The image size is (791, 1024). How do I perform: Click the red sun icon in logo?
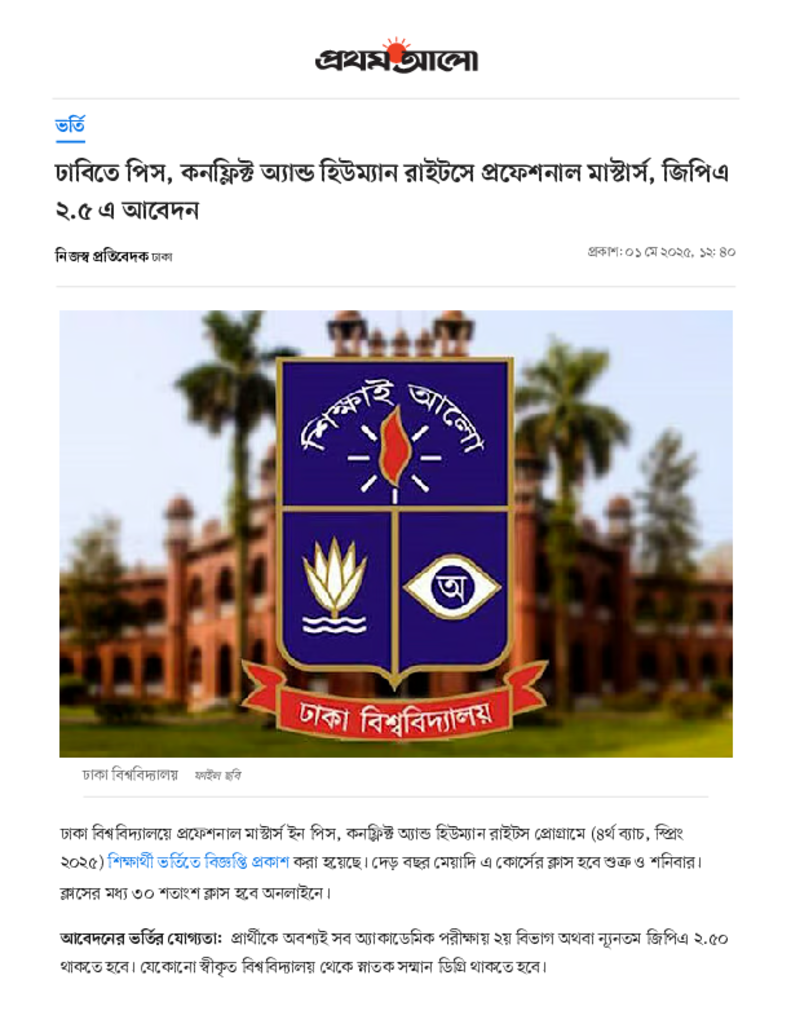tap(396, 47)
